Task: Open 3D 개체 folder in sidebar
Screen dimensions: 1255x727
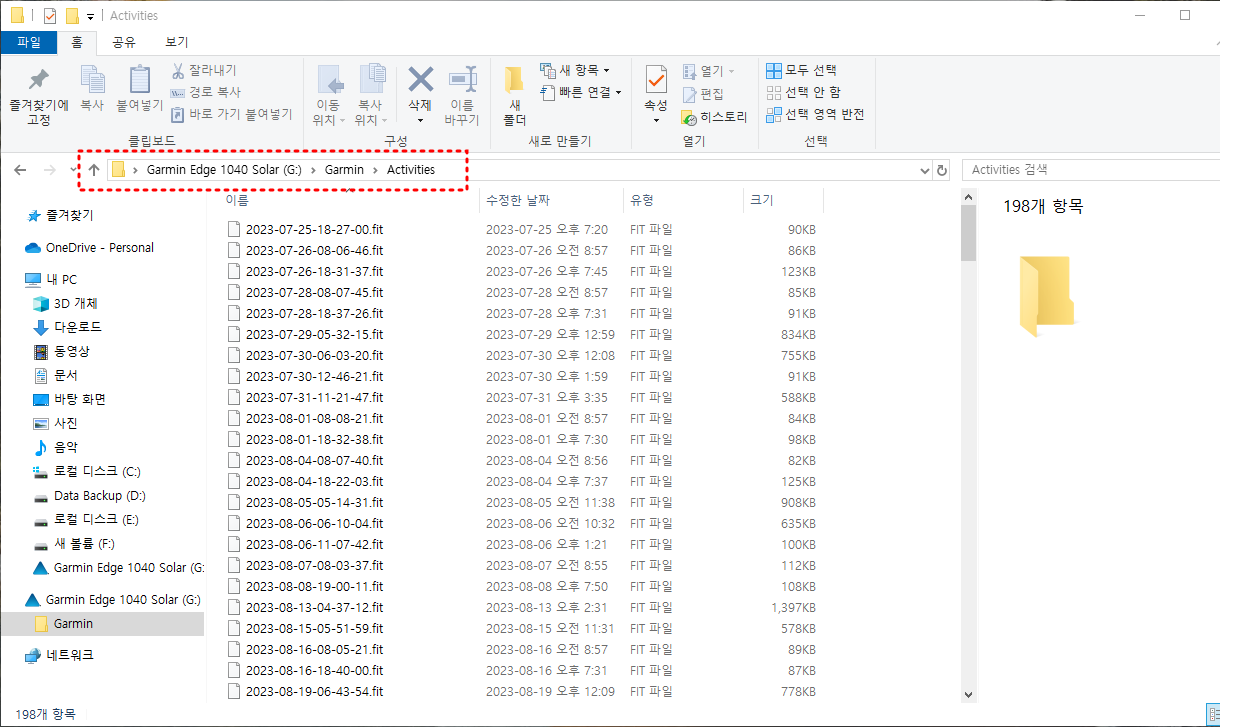Action: [x=65, y=303]
